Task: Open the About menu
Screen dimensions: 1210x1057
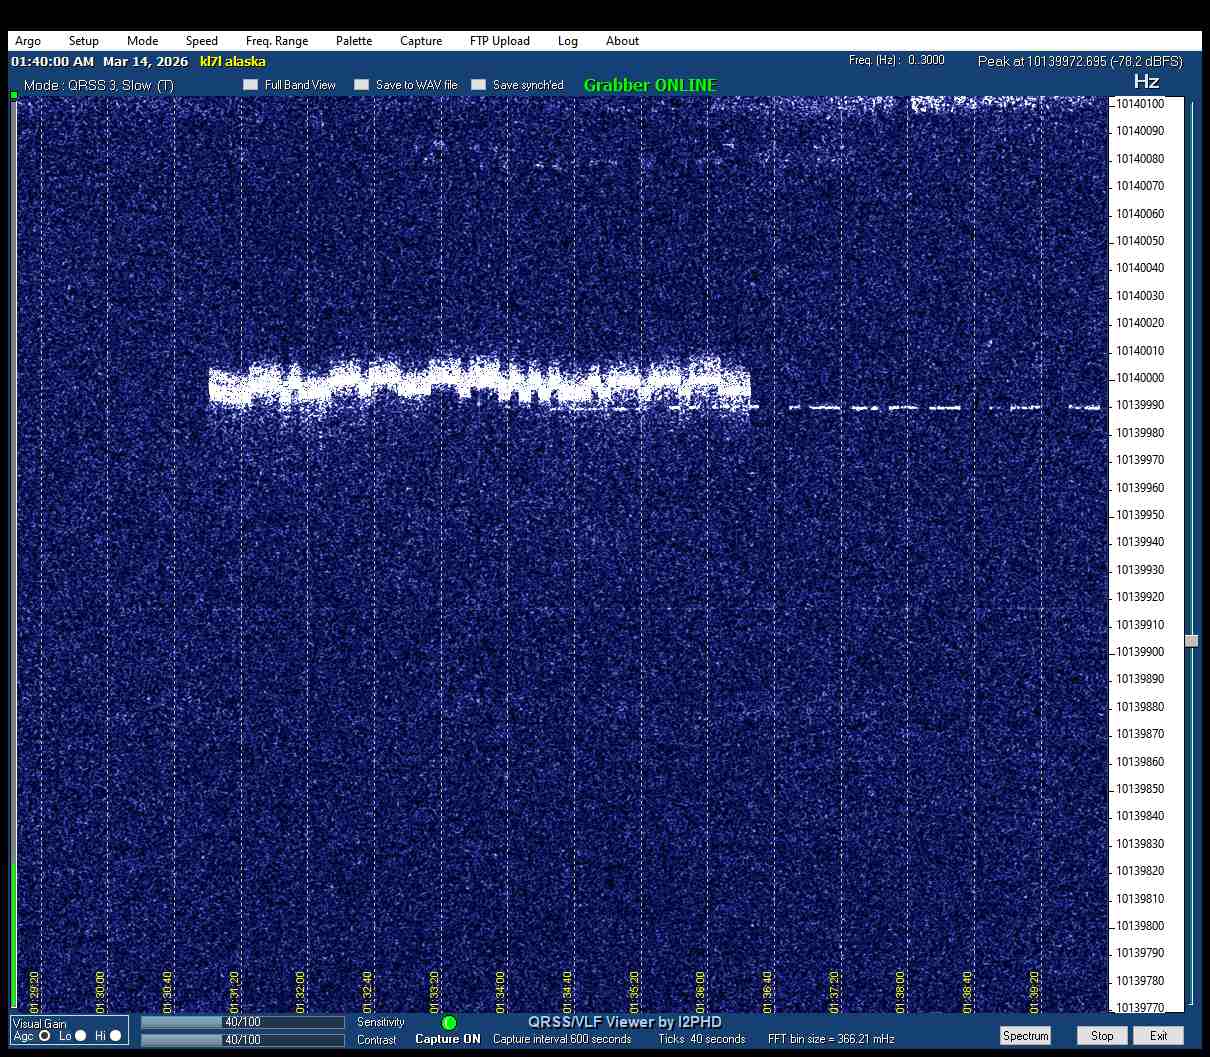Action: point(622,41)
